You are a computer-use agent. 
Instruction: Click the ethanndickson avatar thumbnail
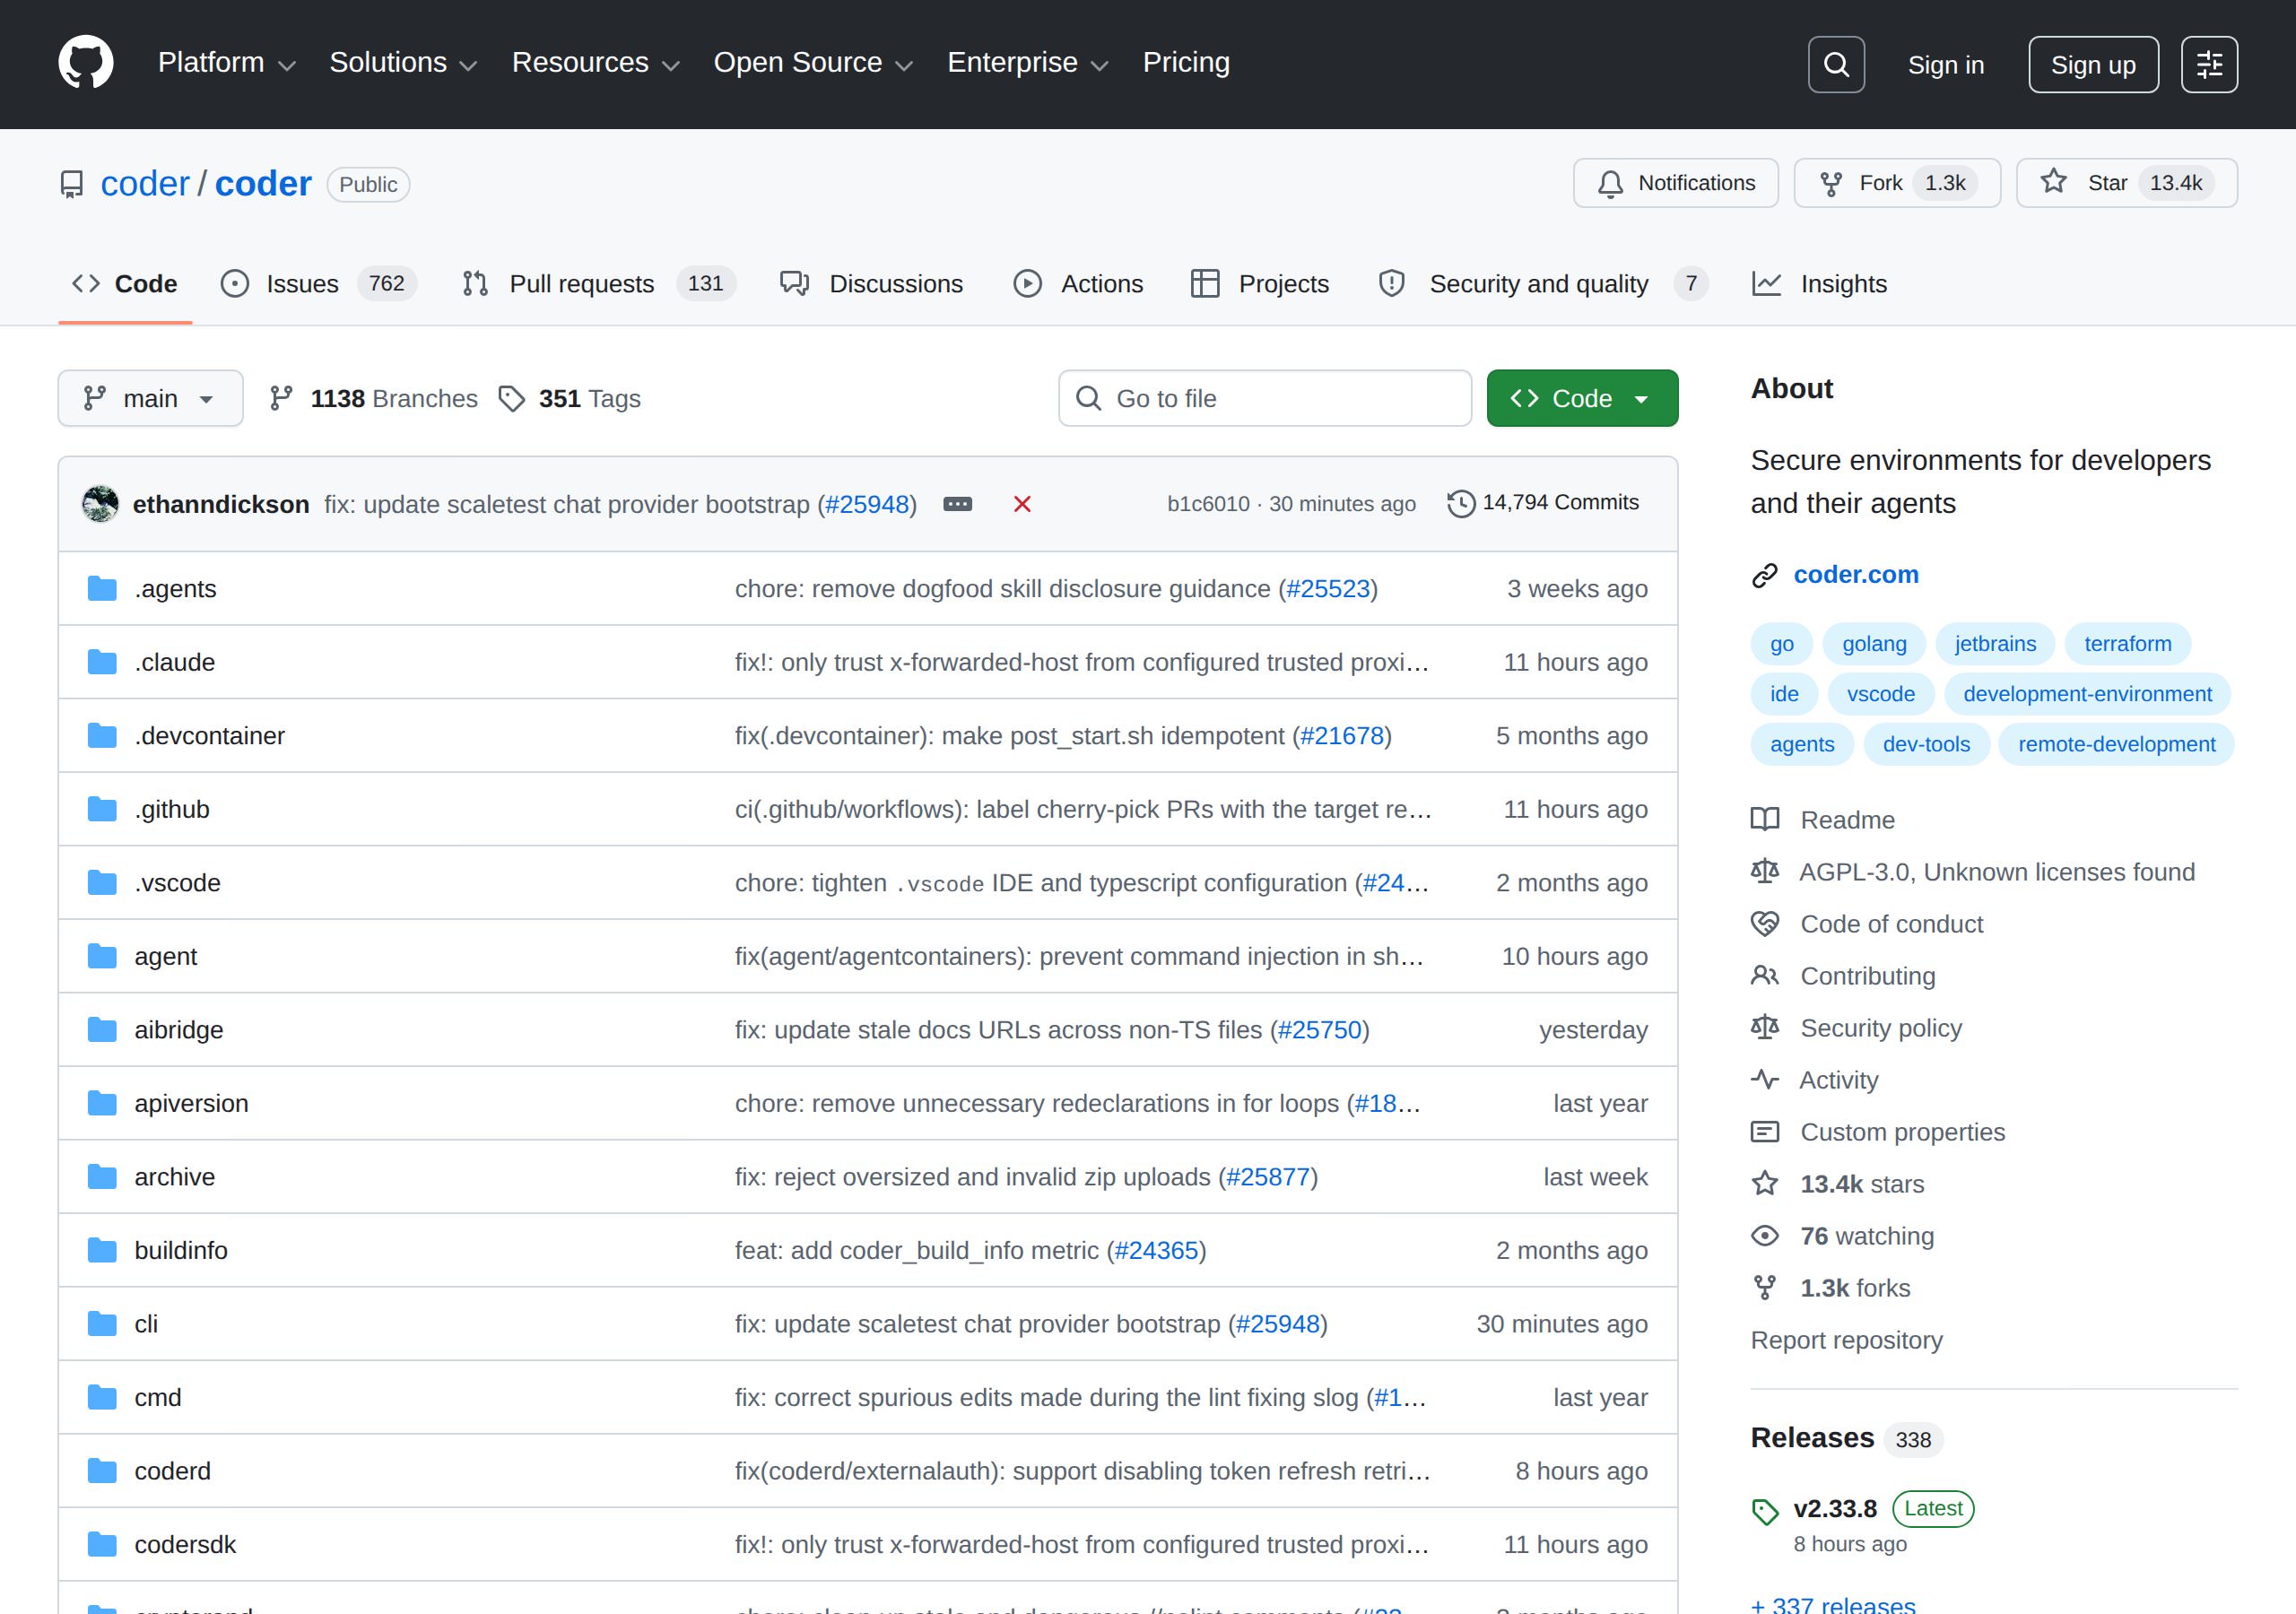pyautogui.click(x=100, y=503)
